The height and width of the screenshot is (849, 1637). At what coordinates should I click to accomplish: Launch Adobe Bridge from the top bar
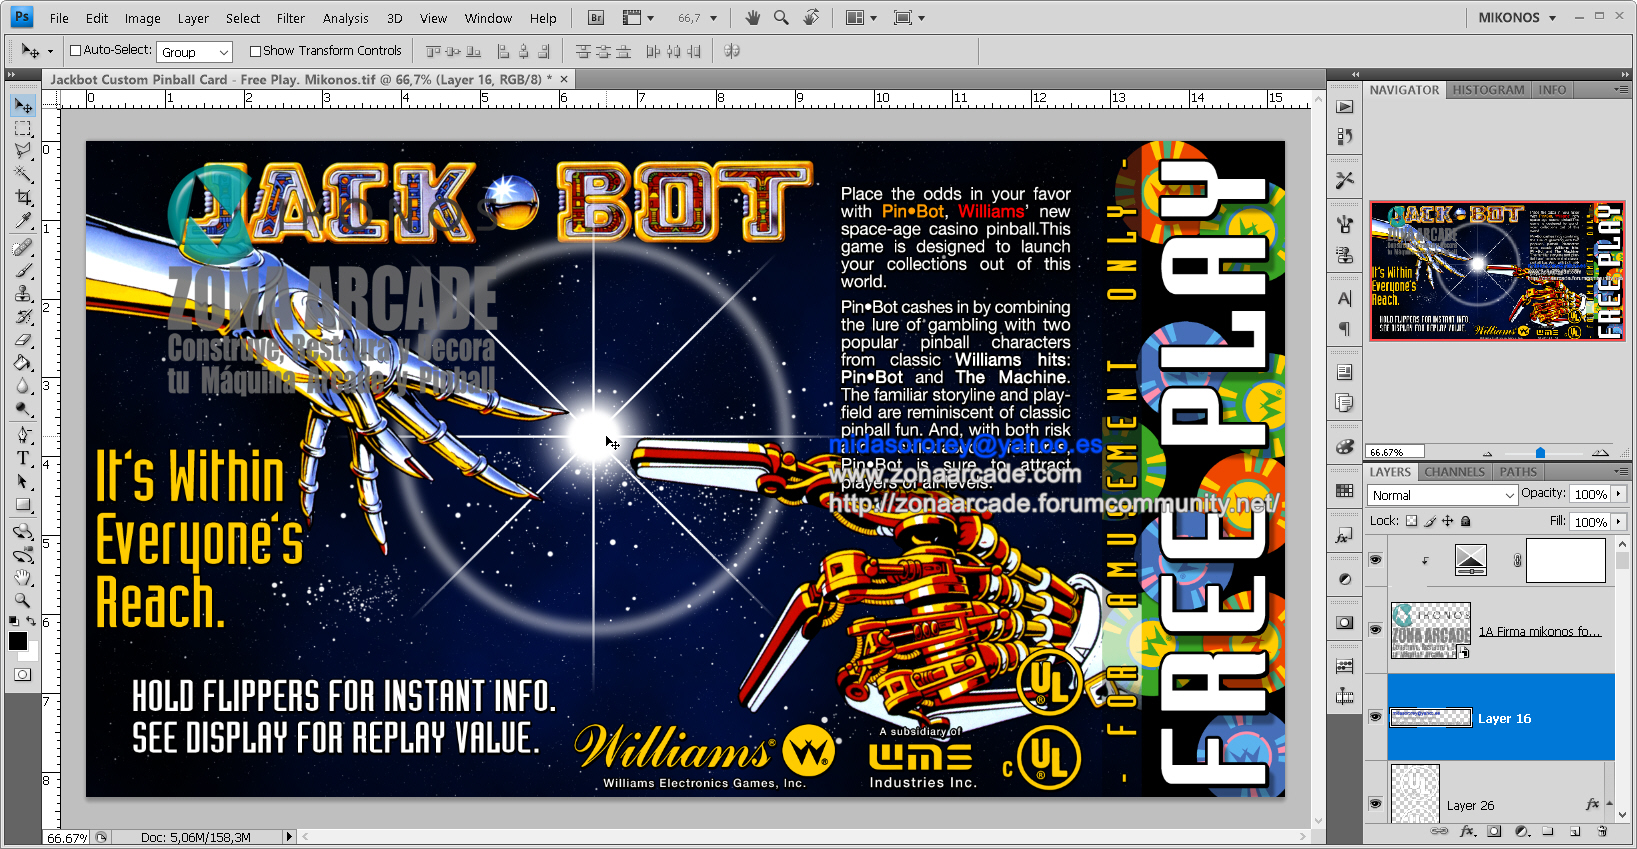596,17
